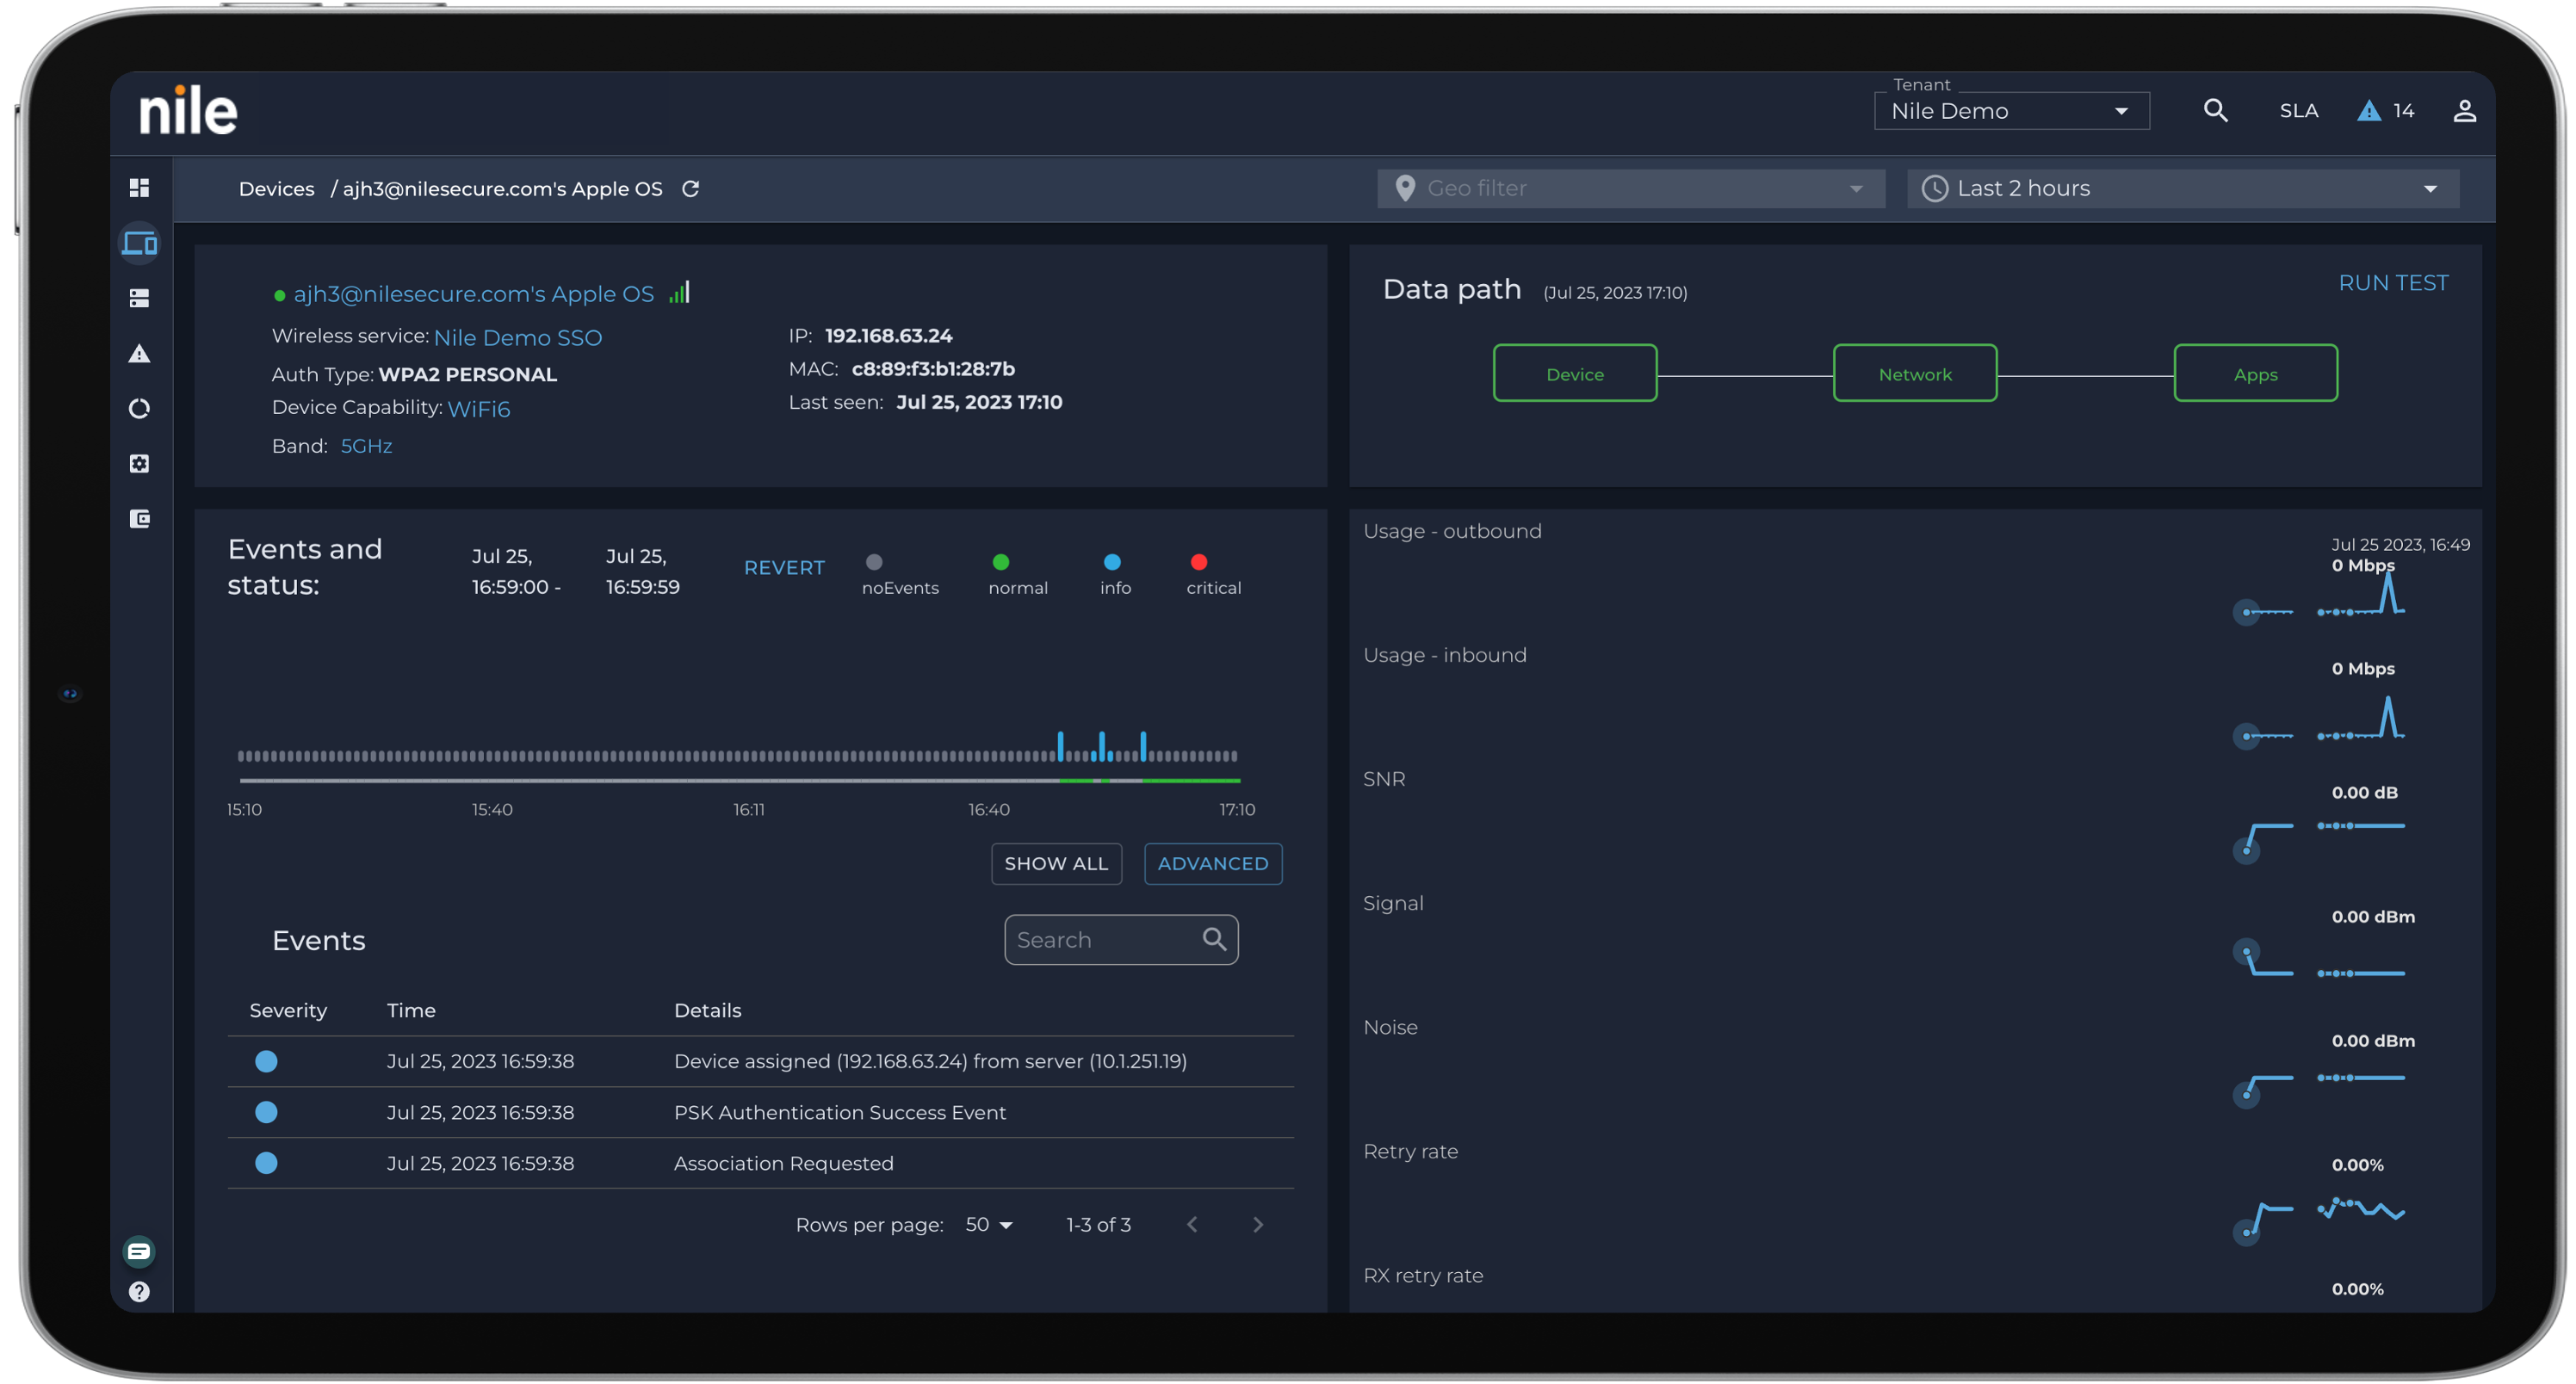Click 5GHz band link
2576x1384 pixels.
(x=366, y=445)
